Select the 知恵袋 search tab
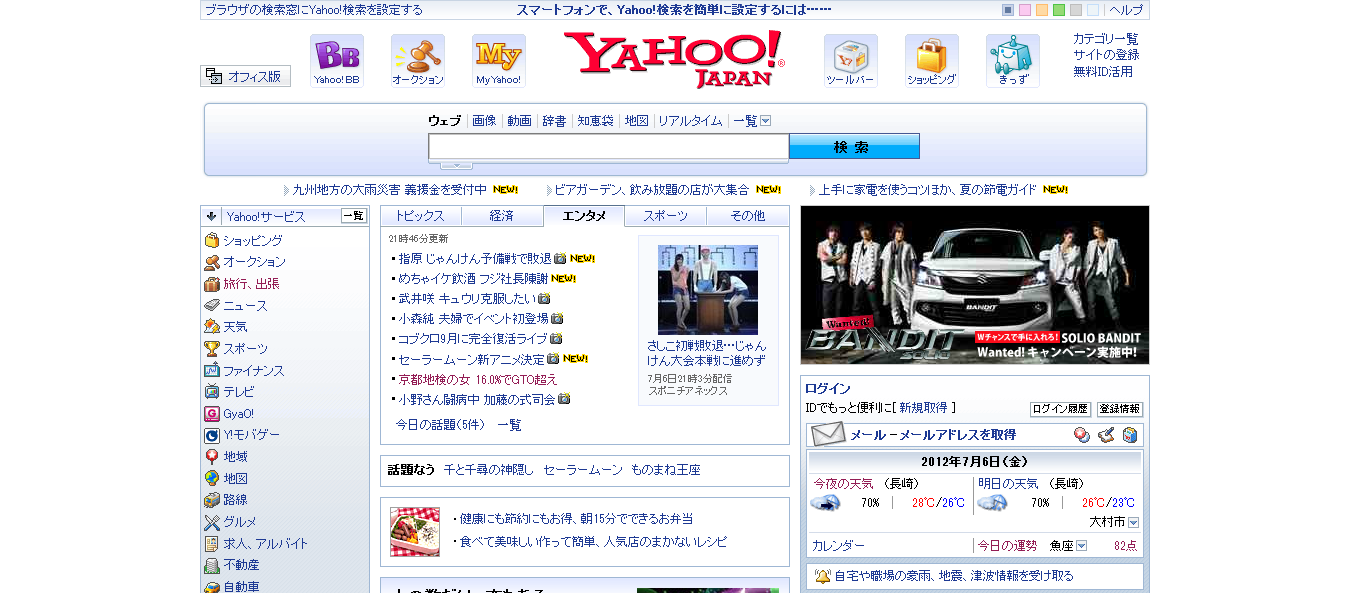1349x593 pixels. 595,121
